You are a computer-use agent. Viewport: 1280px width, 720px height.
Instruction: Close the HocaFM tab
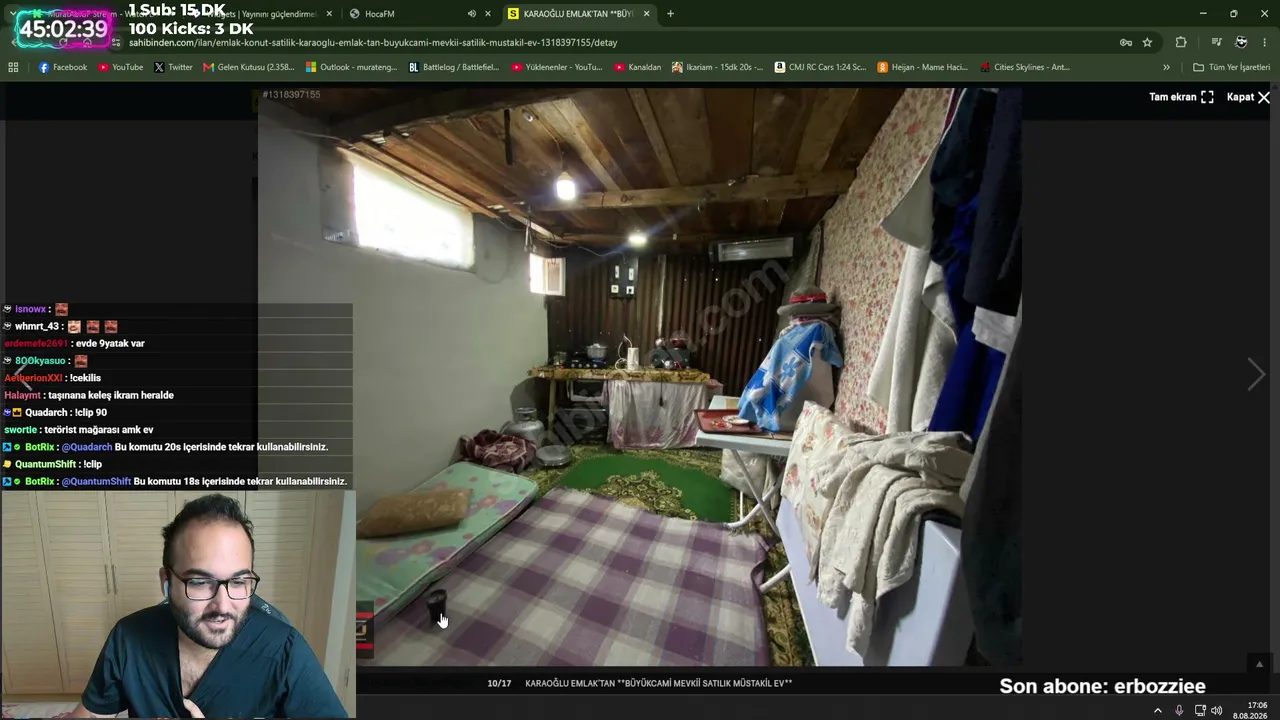[x=488, y=14]
